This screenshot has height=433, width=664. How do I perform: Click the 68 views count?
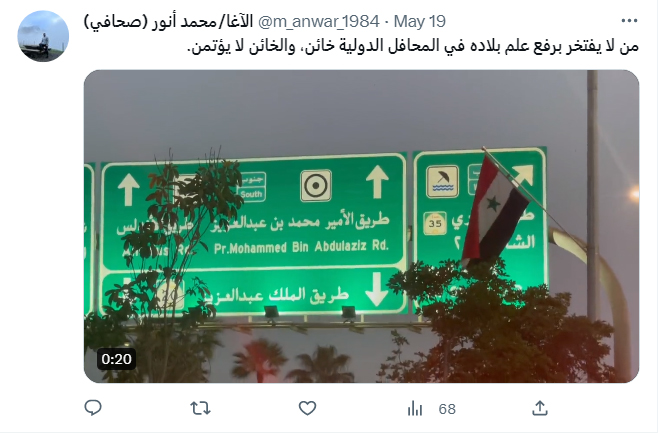(x=447, y=409)
